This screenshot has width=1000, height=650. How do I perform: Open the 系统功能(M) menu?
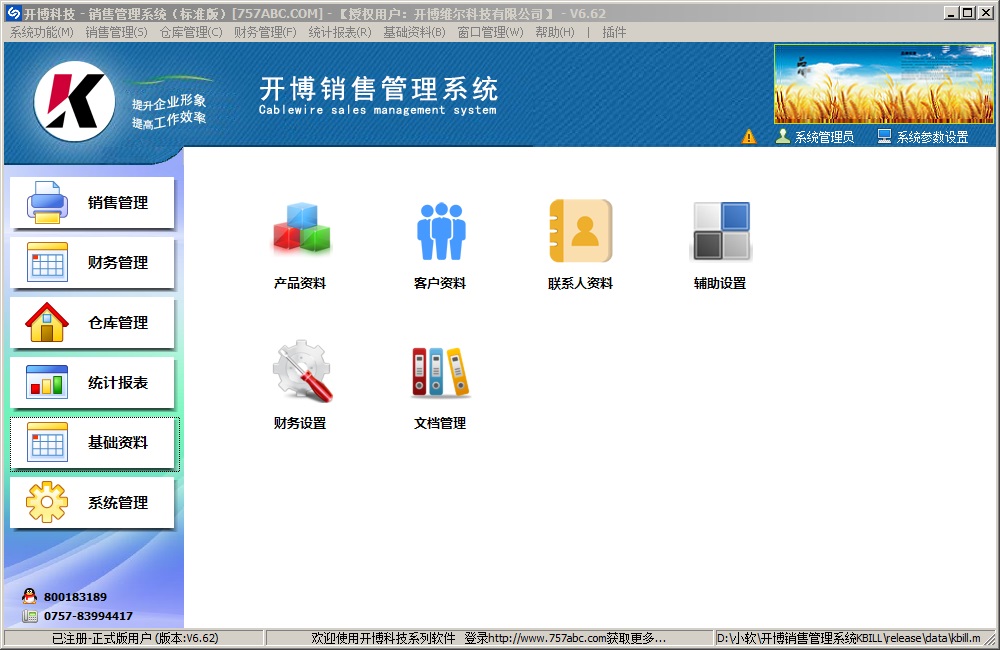tap(42, 32)
